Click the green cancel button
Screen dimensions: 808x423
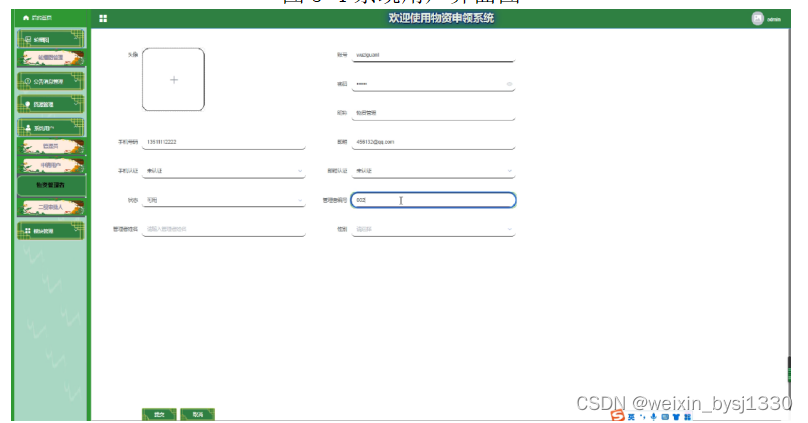click(197, 414)
